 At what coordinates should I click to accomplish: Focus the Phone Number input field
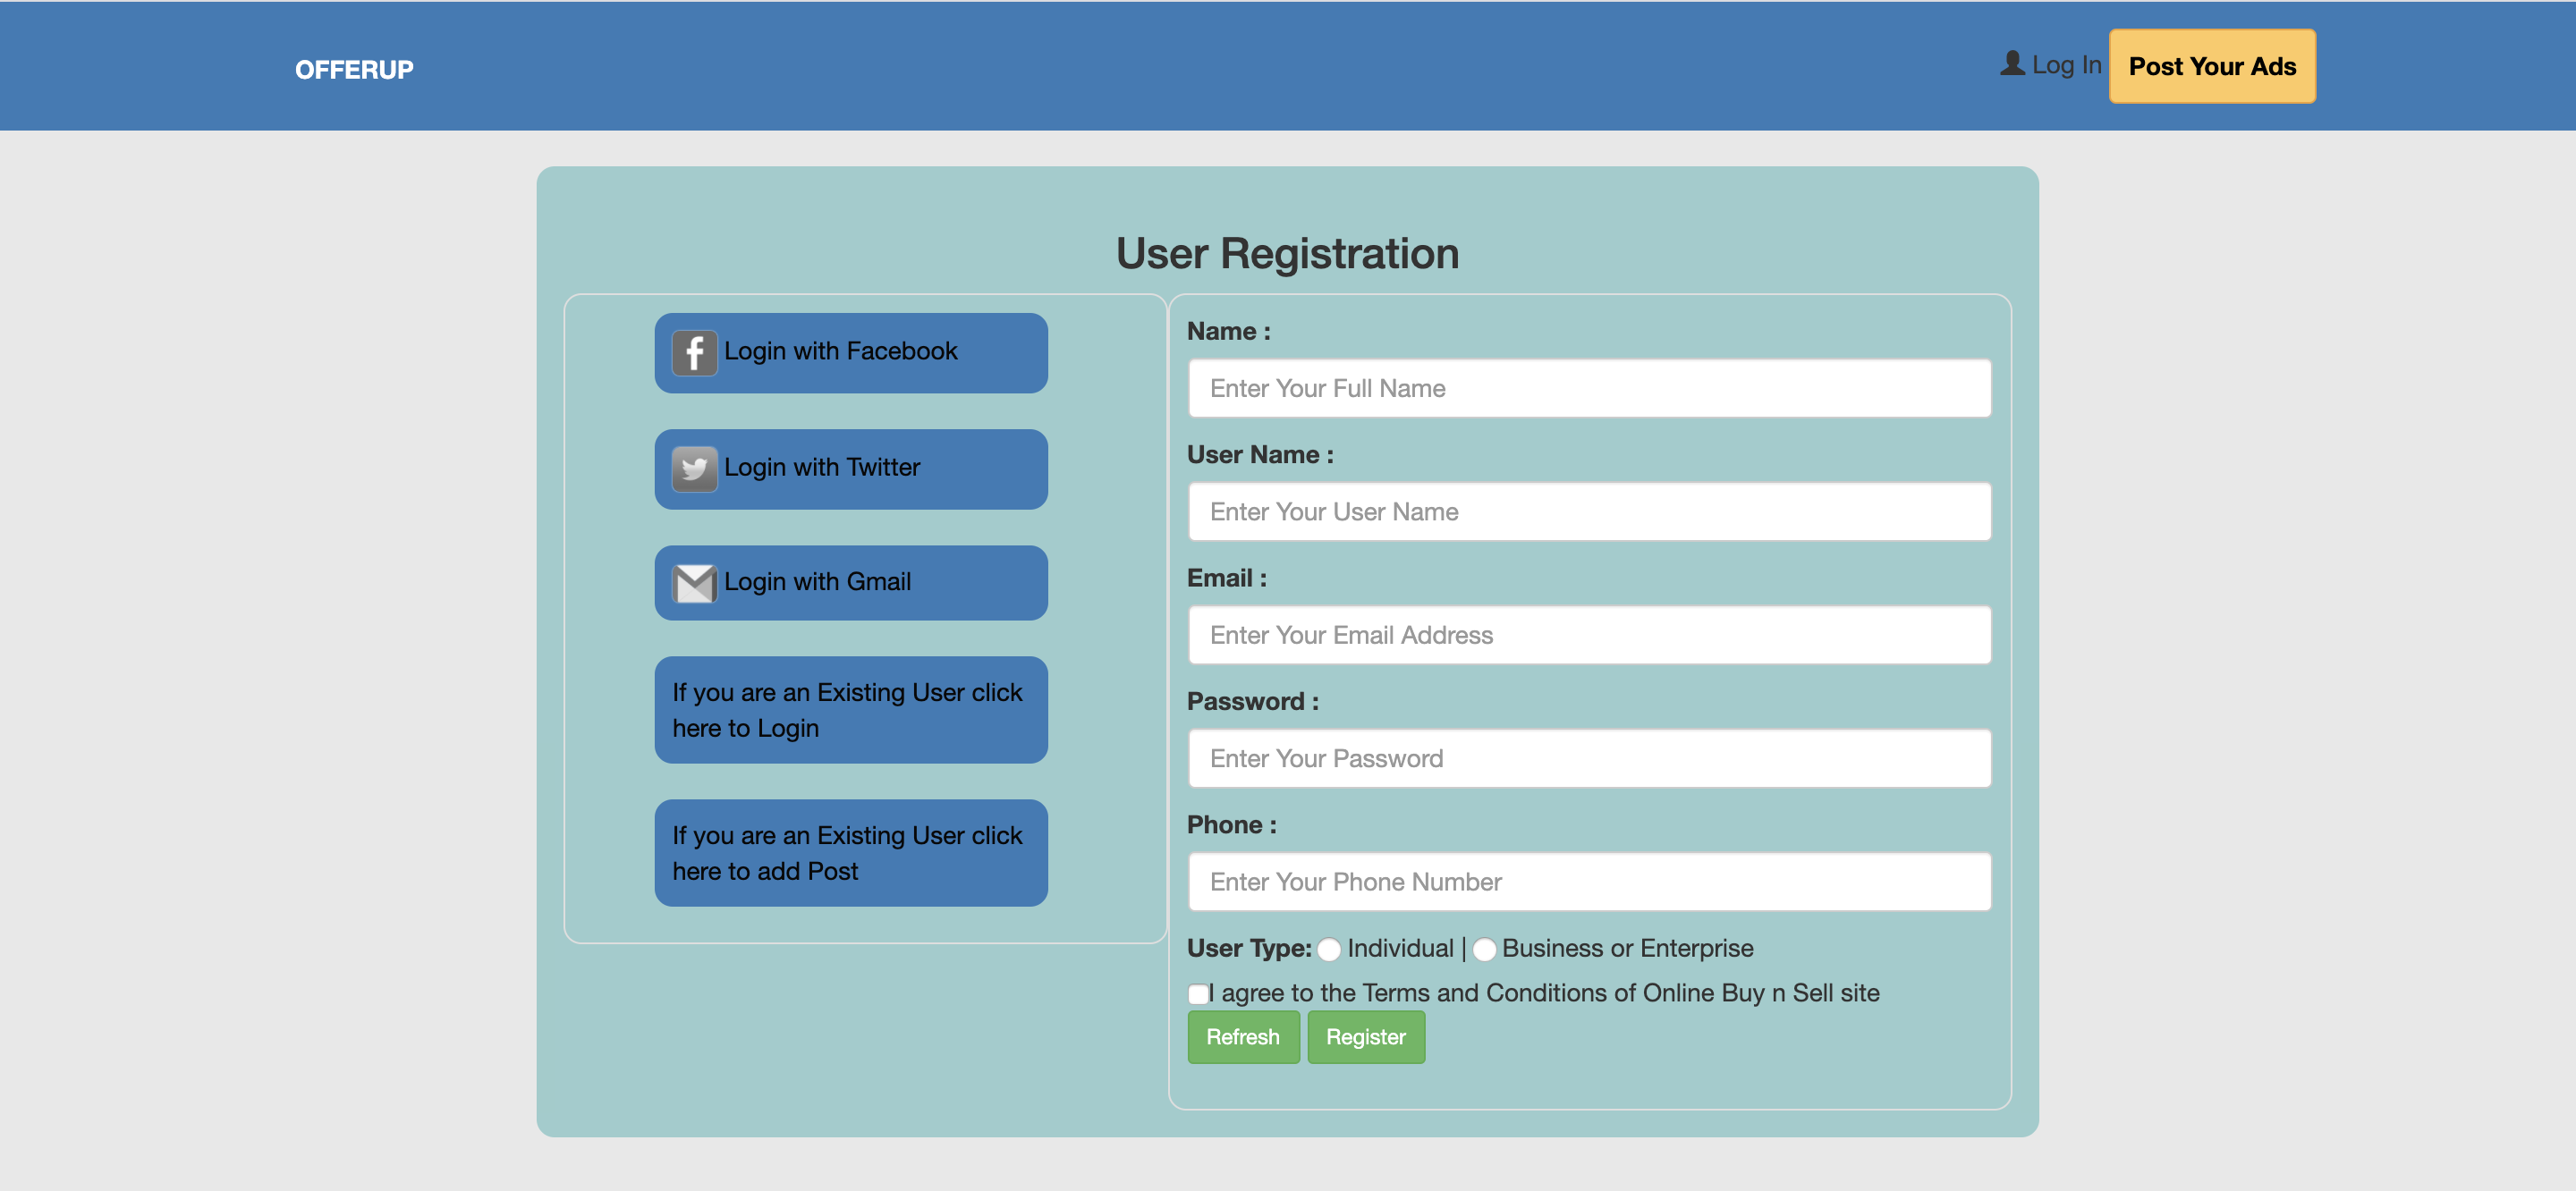[x=1588, y=882]
